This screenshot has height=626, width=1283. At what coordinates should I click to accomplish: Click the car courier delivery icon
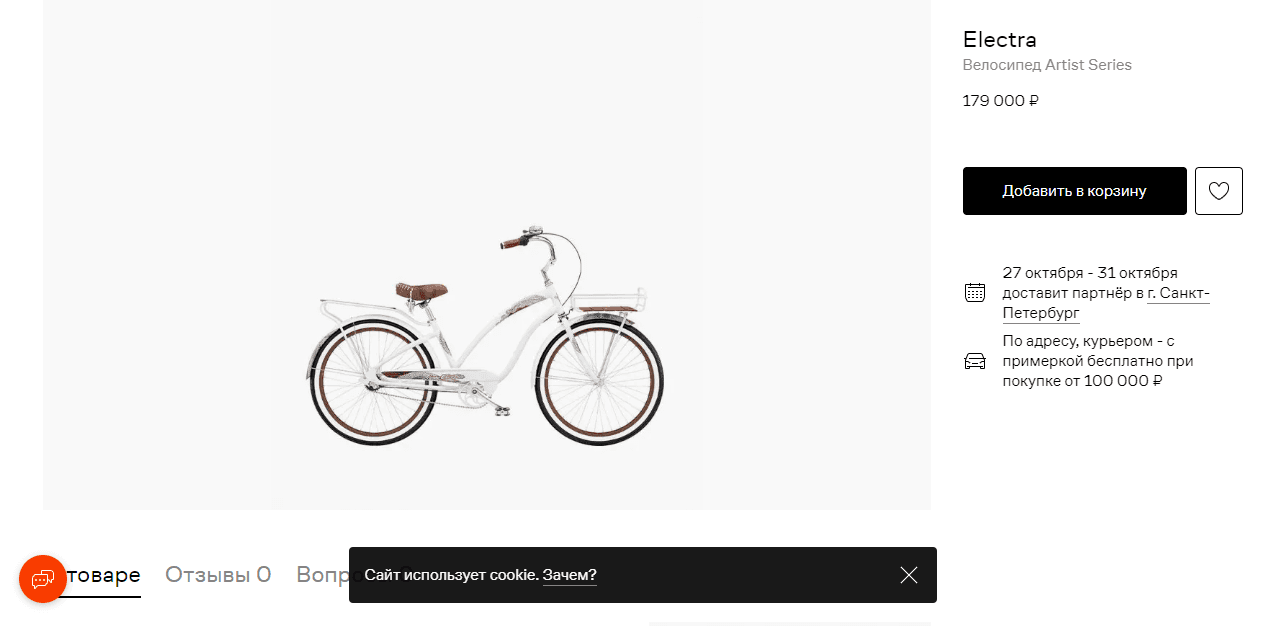click(x=975, y=361)
